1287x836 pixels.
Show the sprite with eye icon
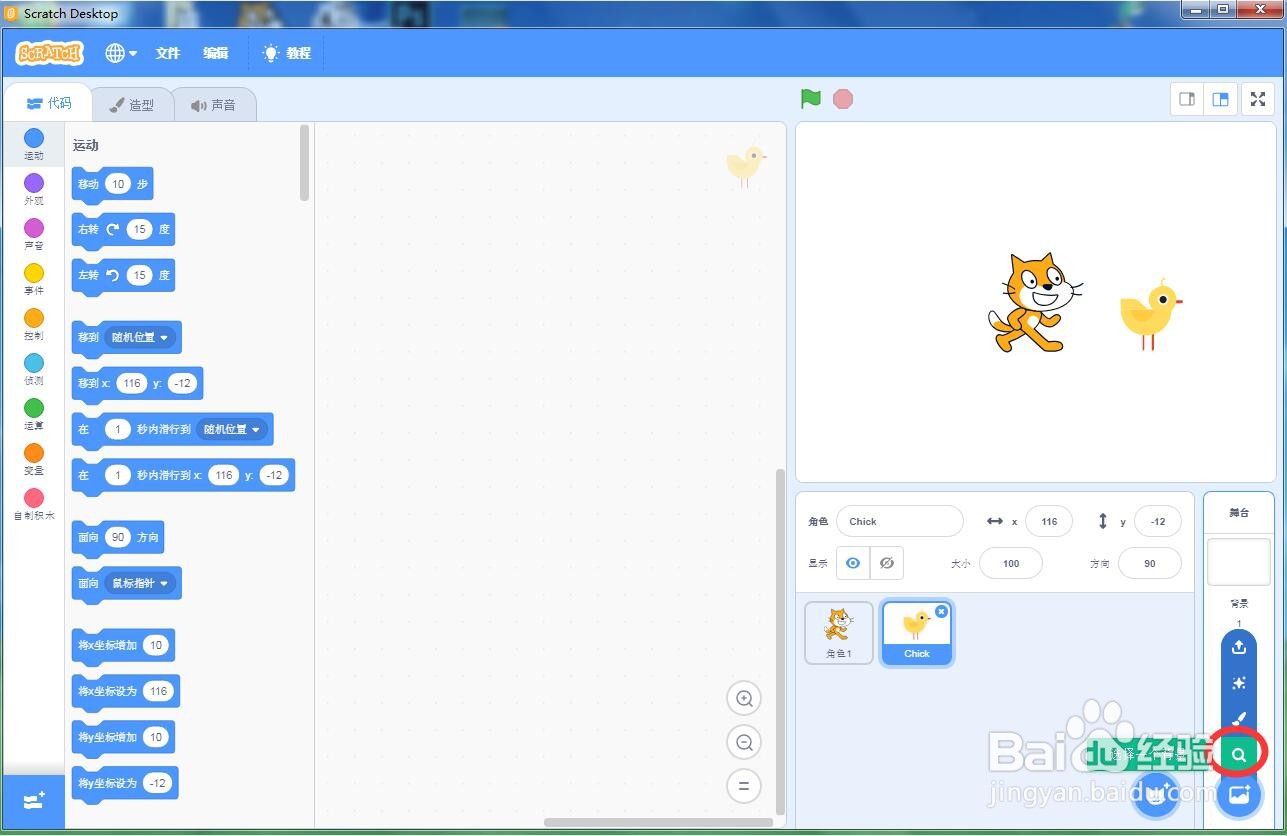[x=853, y=563]
